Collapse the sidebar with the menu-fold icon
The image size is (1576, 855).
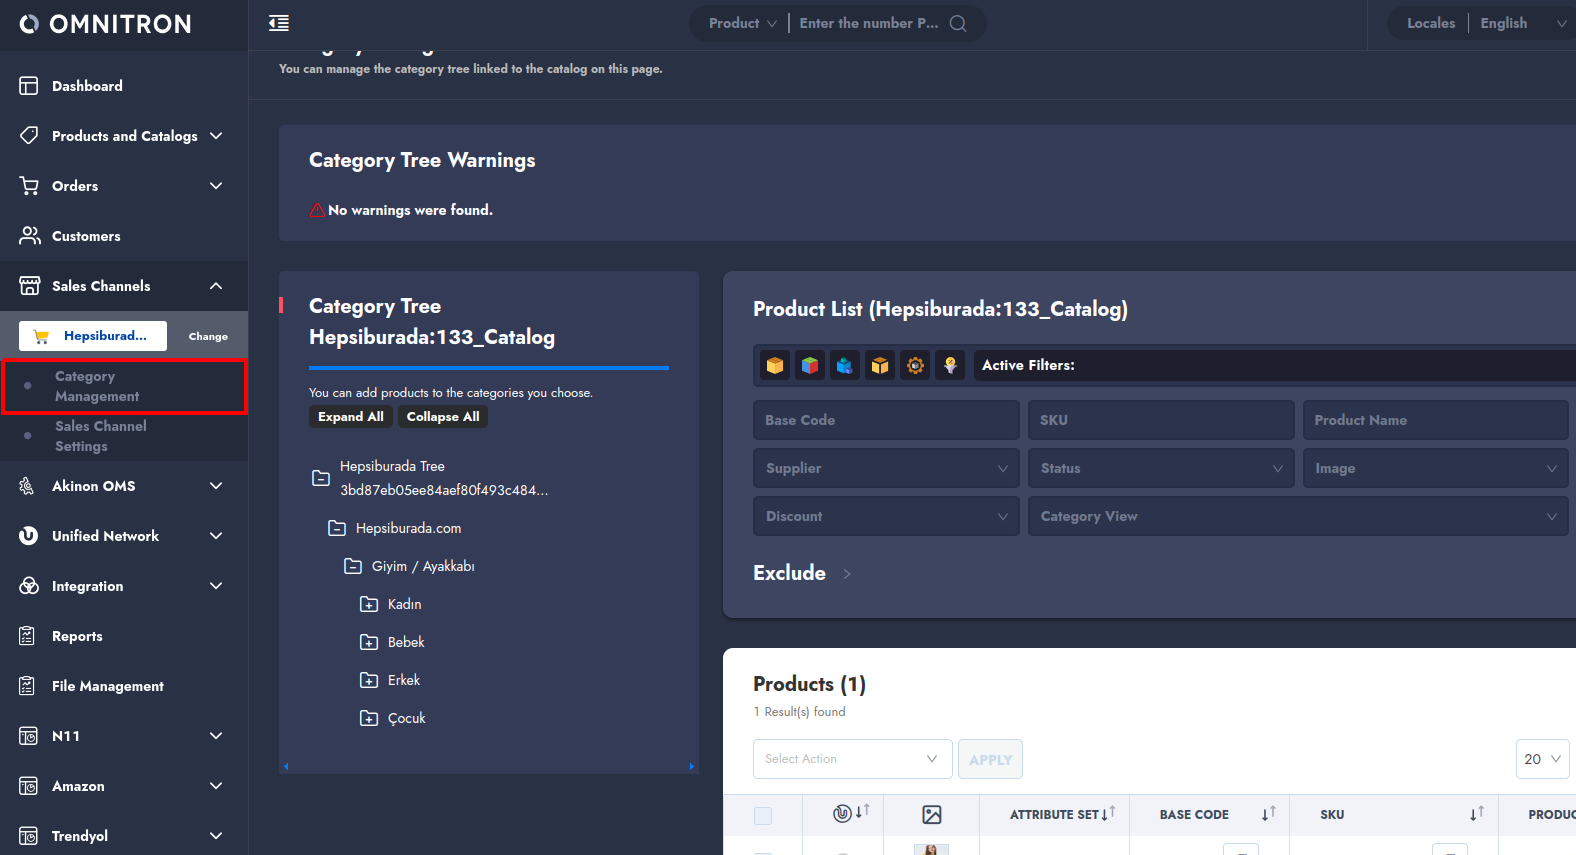click(x=279, y=23)
